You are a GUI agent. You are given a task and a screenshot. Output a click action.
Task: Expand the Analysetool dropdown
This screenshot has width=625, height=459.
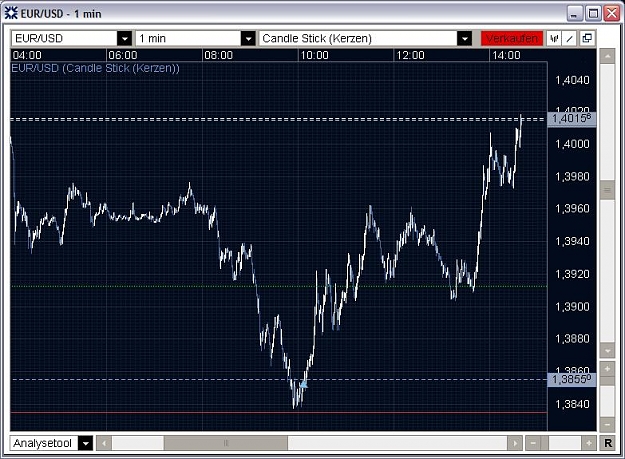tap(85, 443)
